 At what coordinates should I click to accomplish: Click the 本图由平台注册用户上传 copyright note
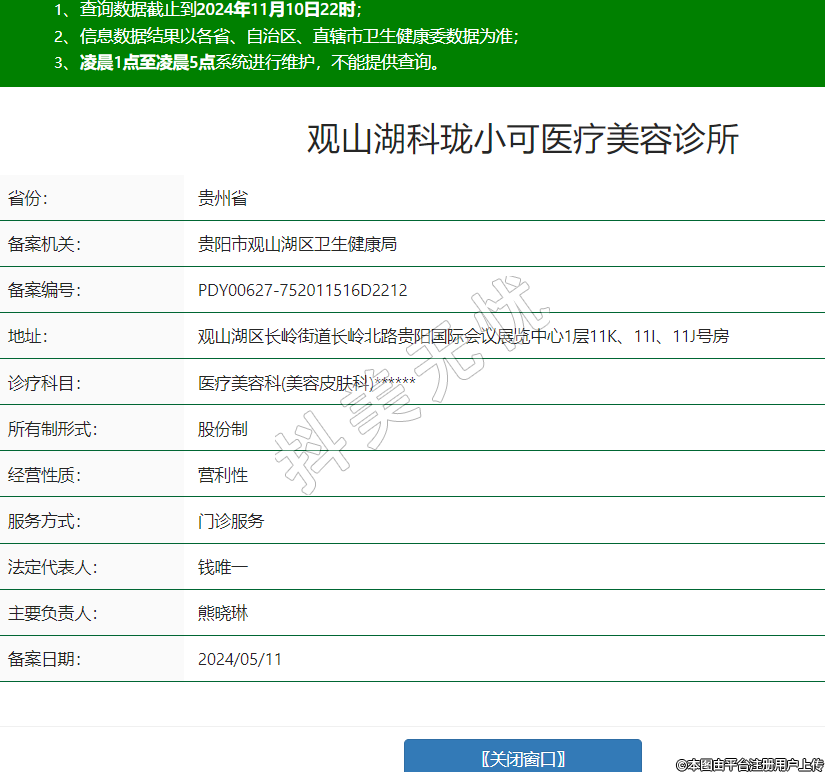[749, 764]
